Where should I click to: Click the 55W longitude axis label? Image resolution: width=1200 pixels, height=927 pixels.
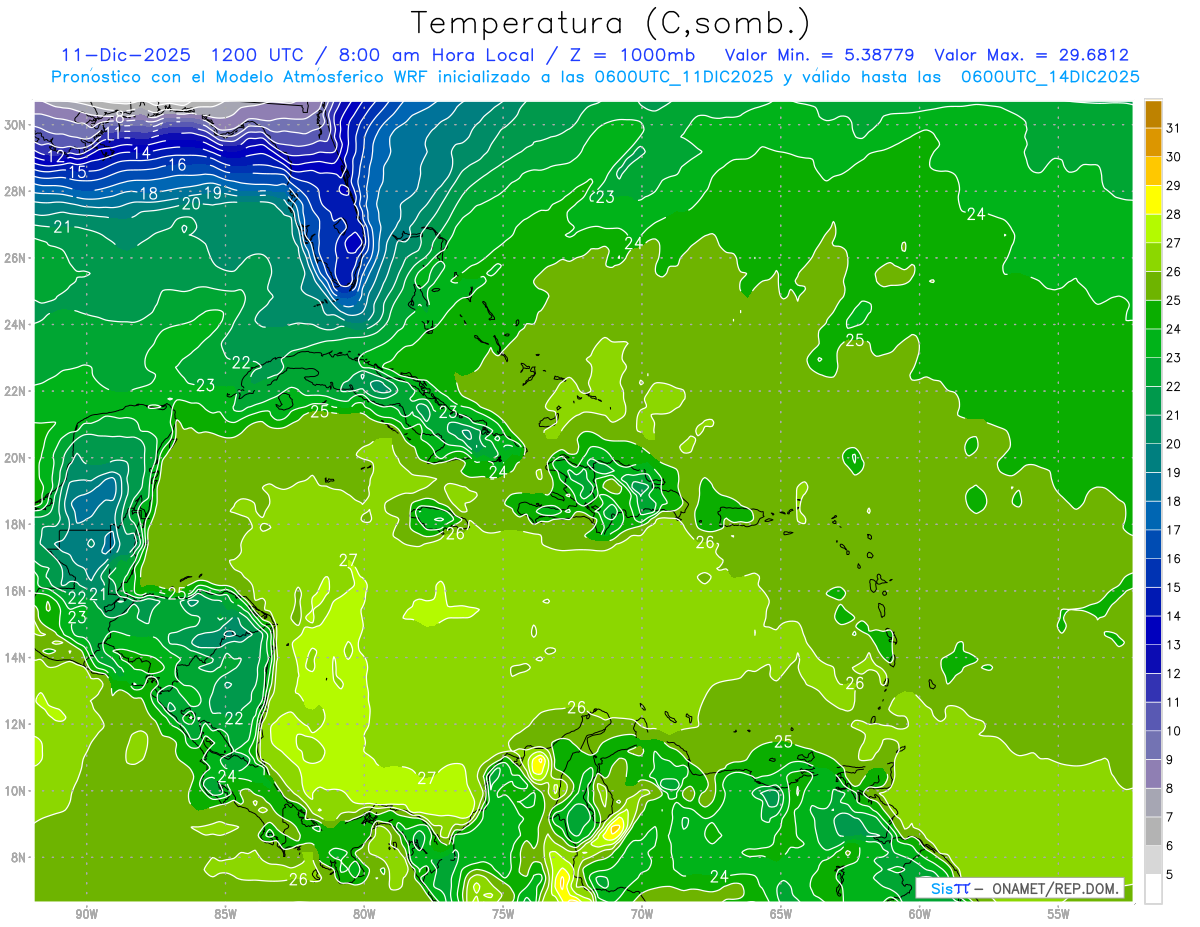[x=1059, y=914]
